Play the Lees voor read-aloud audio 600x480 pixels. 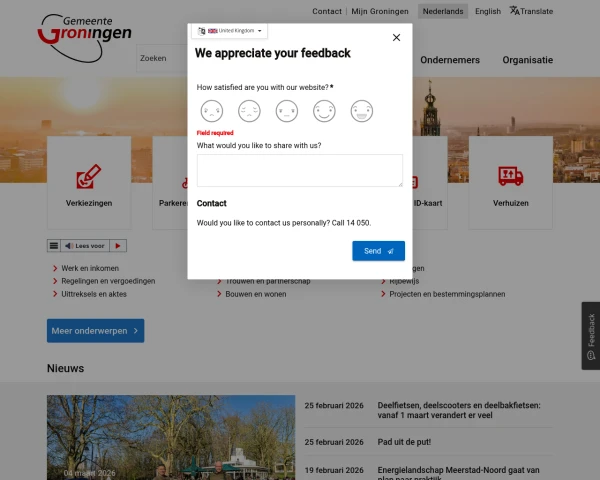[x=118, y=246]
